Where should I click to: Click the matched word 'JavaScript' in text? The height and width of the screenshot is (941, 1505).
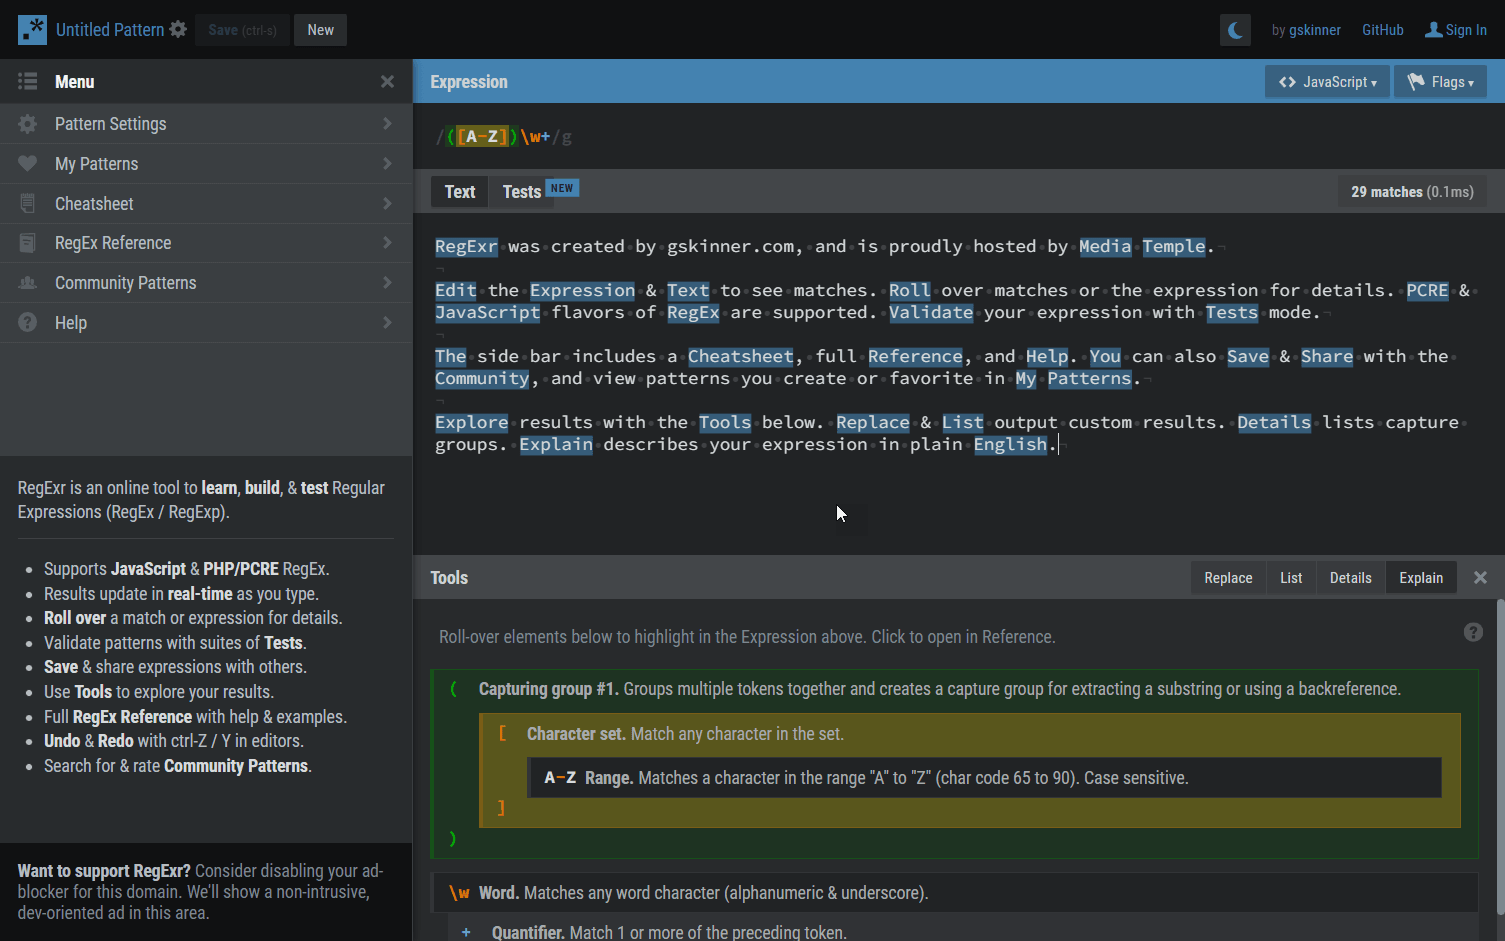coord(487,313)
